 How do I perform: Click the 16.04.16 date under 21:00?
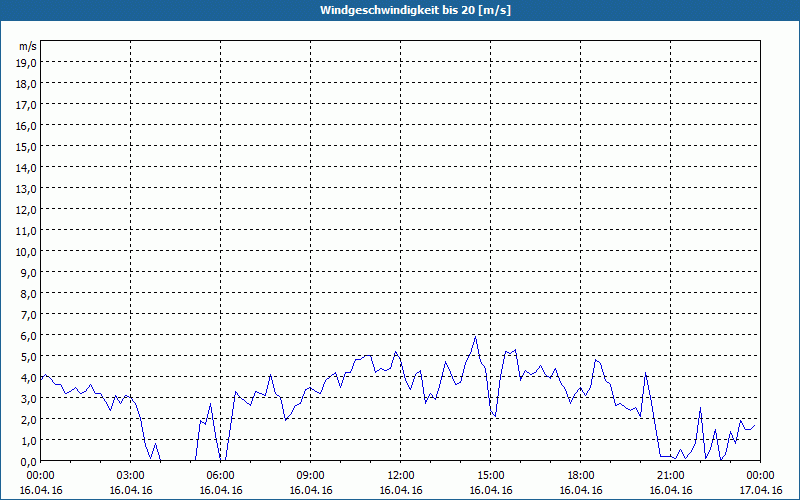tap(670, 490)
